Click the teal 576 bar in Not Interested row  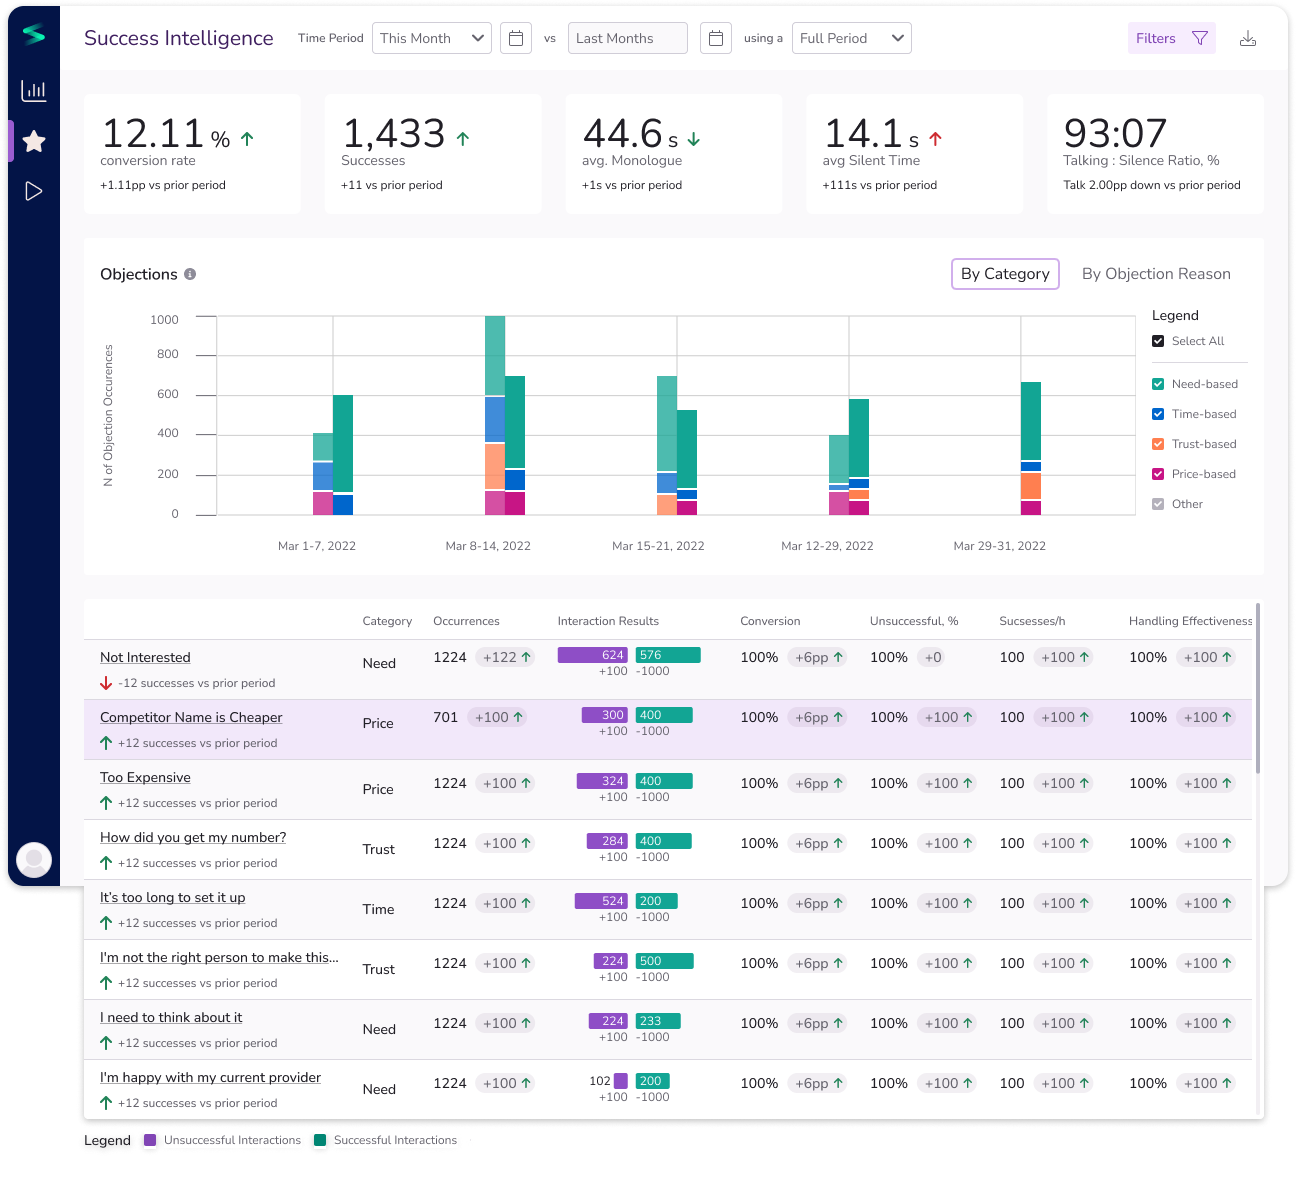tap(668, 655)
